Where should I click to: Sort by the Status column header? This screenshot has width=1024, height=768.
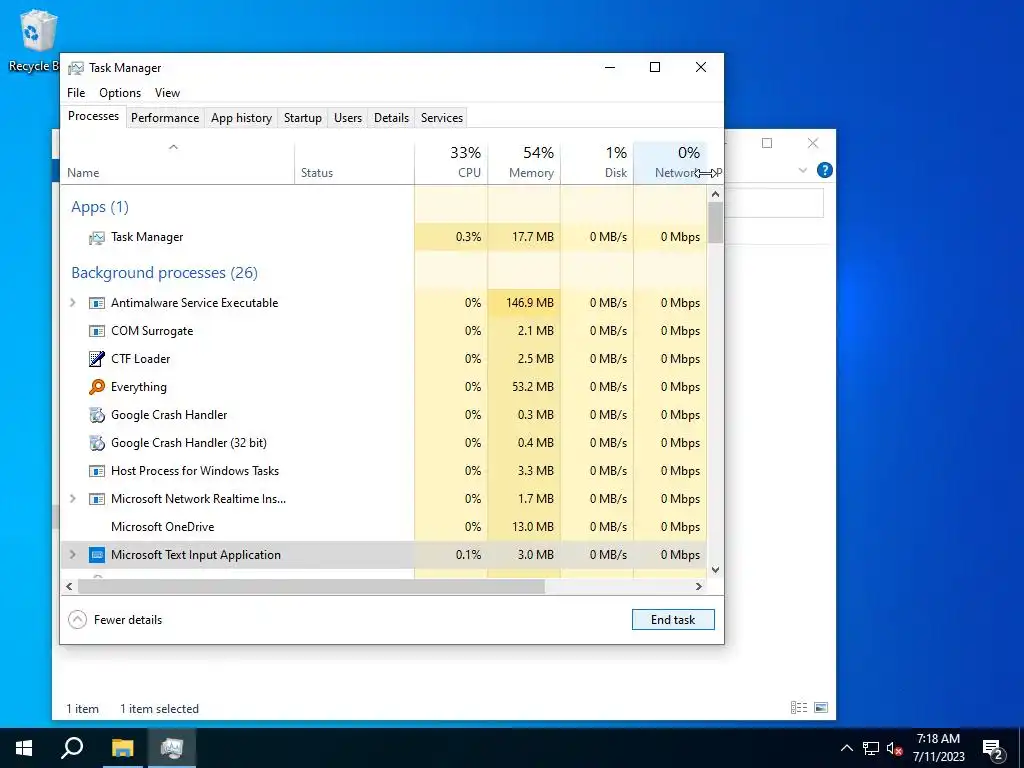coord(354,163)
